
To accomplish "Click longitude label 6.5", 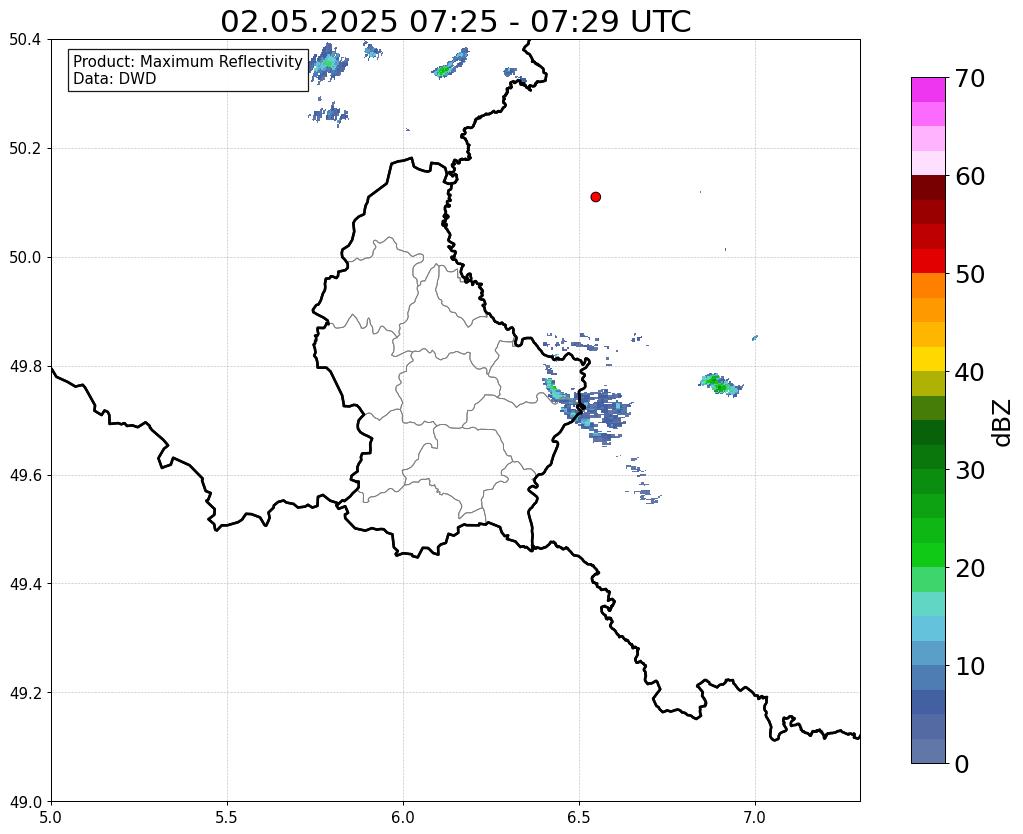I will point(579,817).
